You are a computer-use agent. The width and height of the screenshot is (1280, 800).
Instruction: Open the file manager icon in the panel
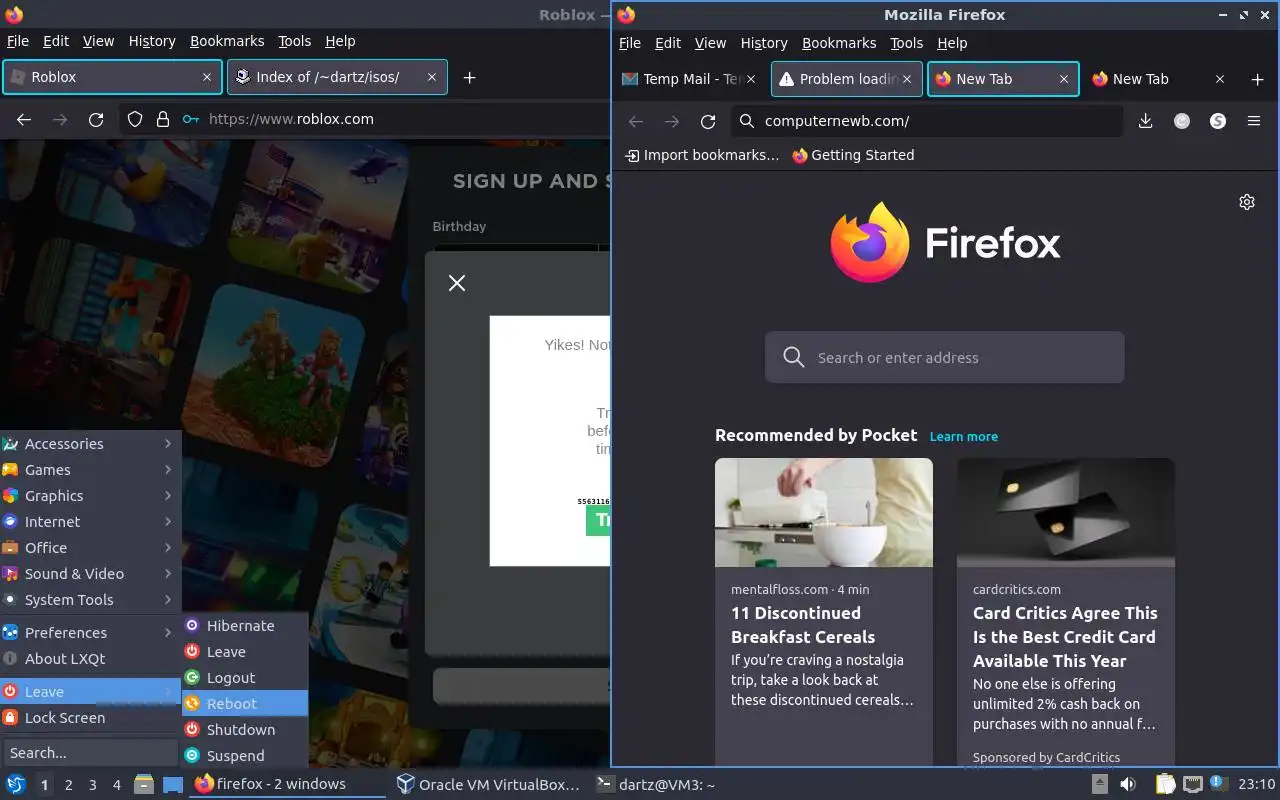(144, 784)
